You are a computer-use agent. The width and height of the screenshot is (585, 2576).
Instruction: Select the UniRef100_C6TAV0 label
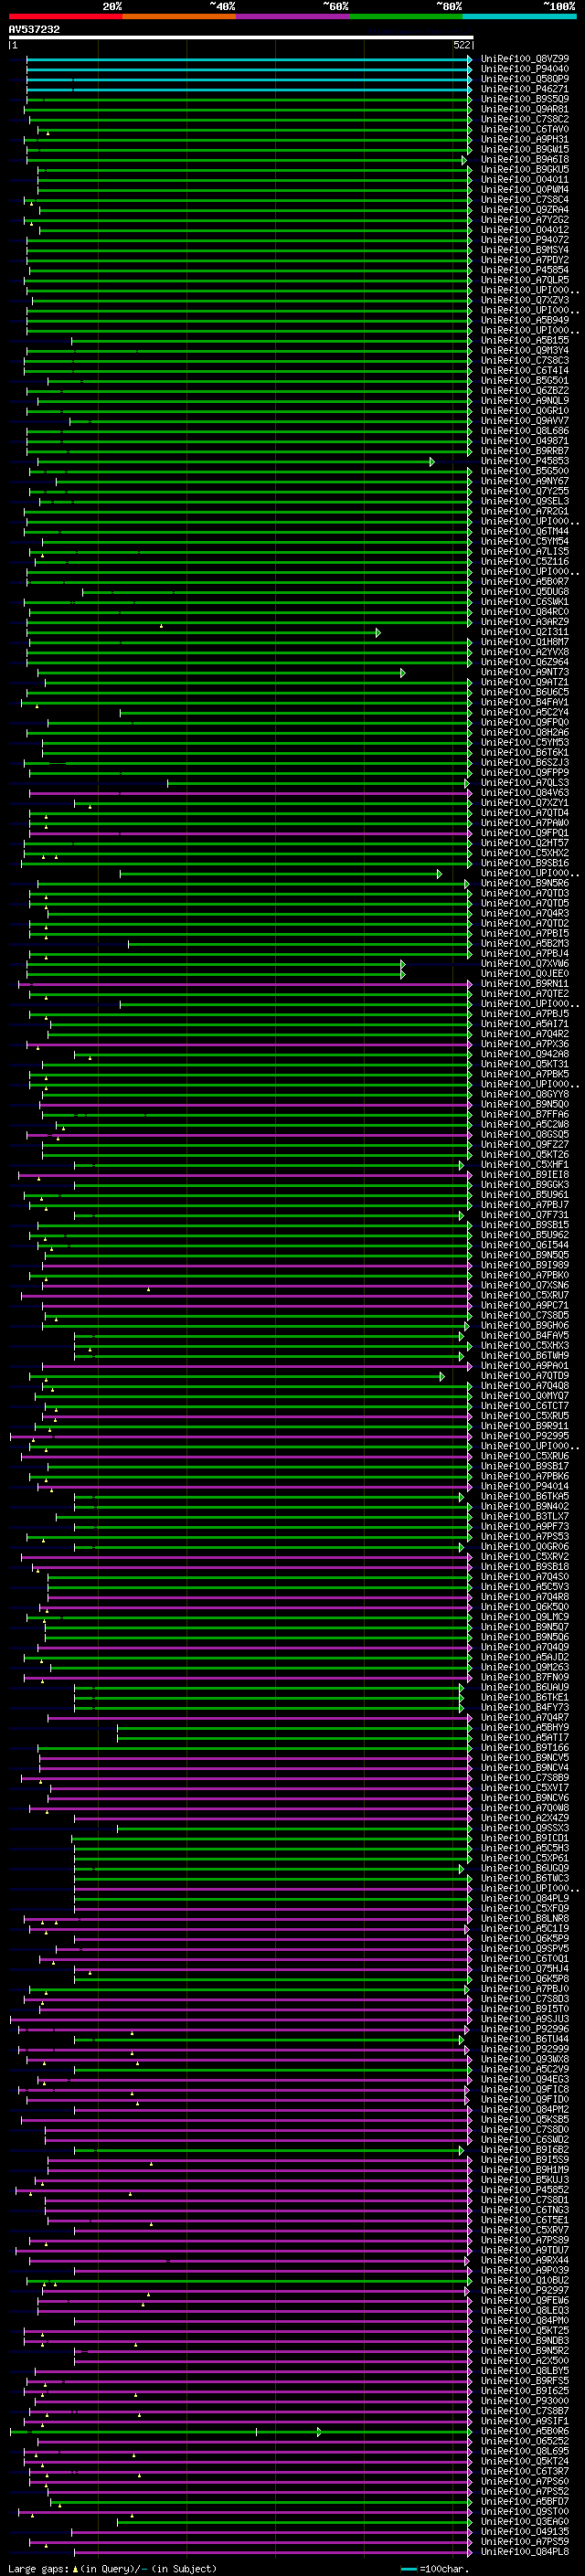[524, 129]
